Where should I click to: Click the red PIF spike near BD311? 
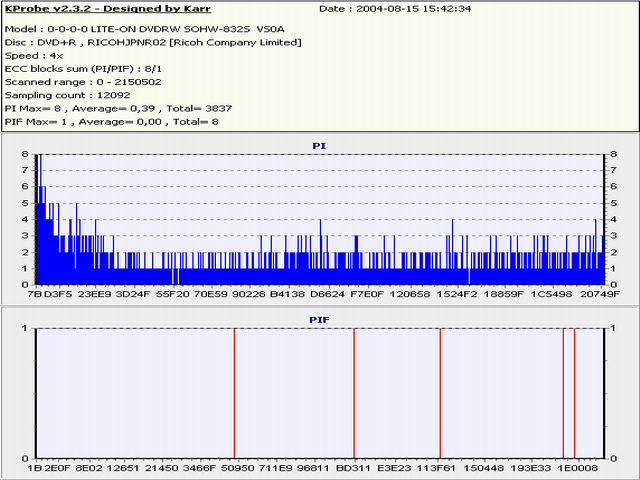tap(354, 393)
